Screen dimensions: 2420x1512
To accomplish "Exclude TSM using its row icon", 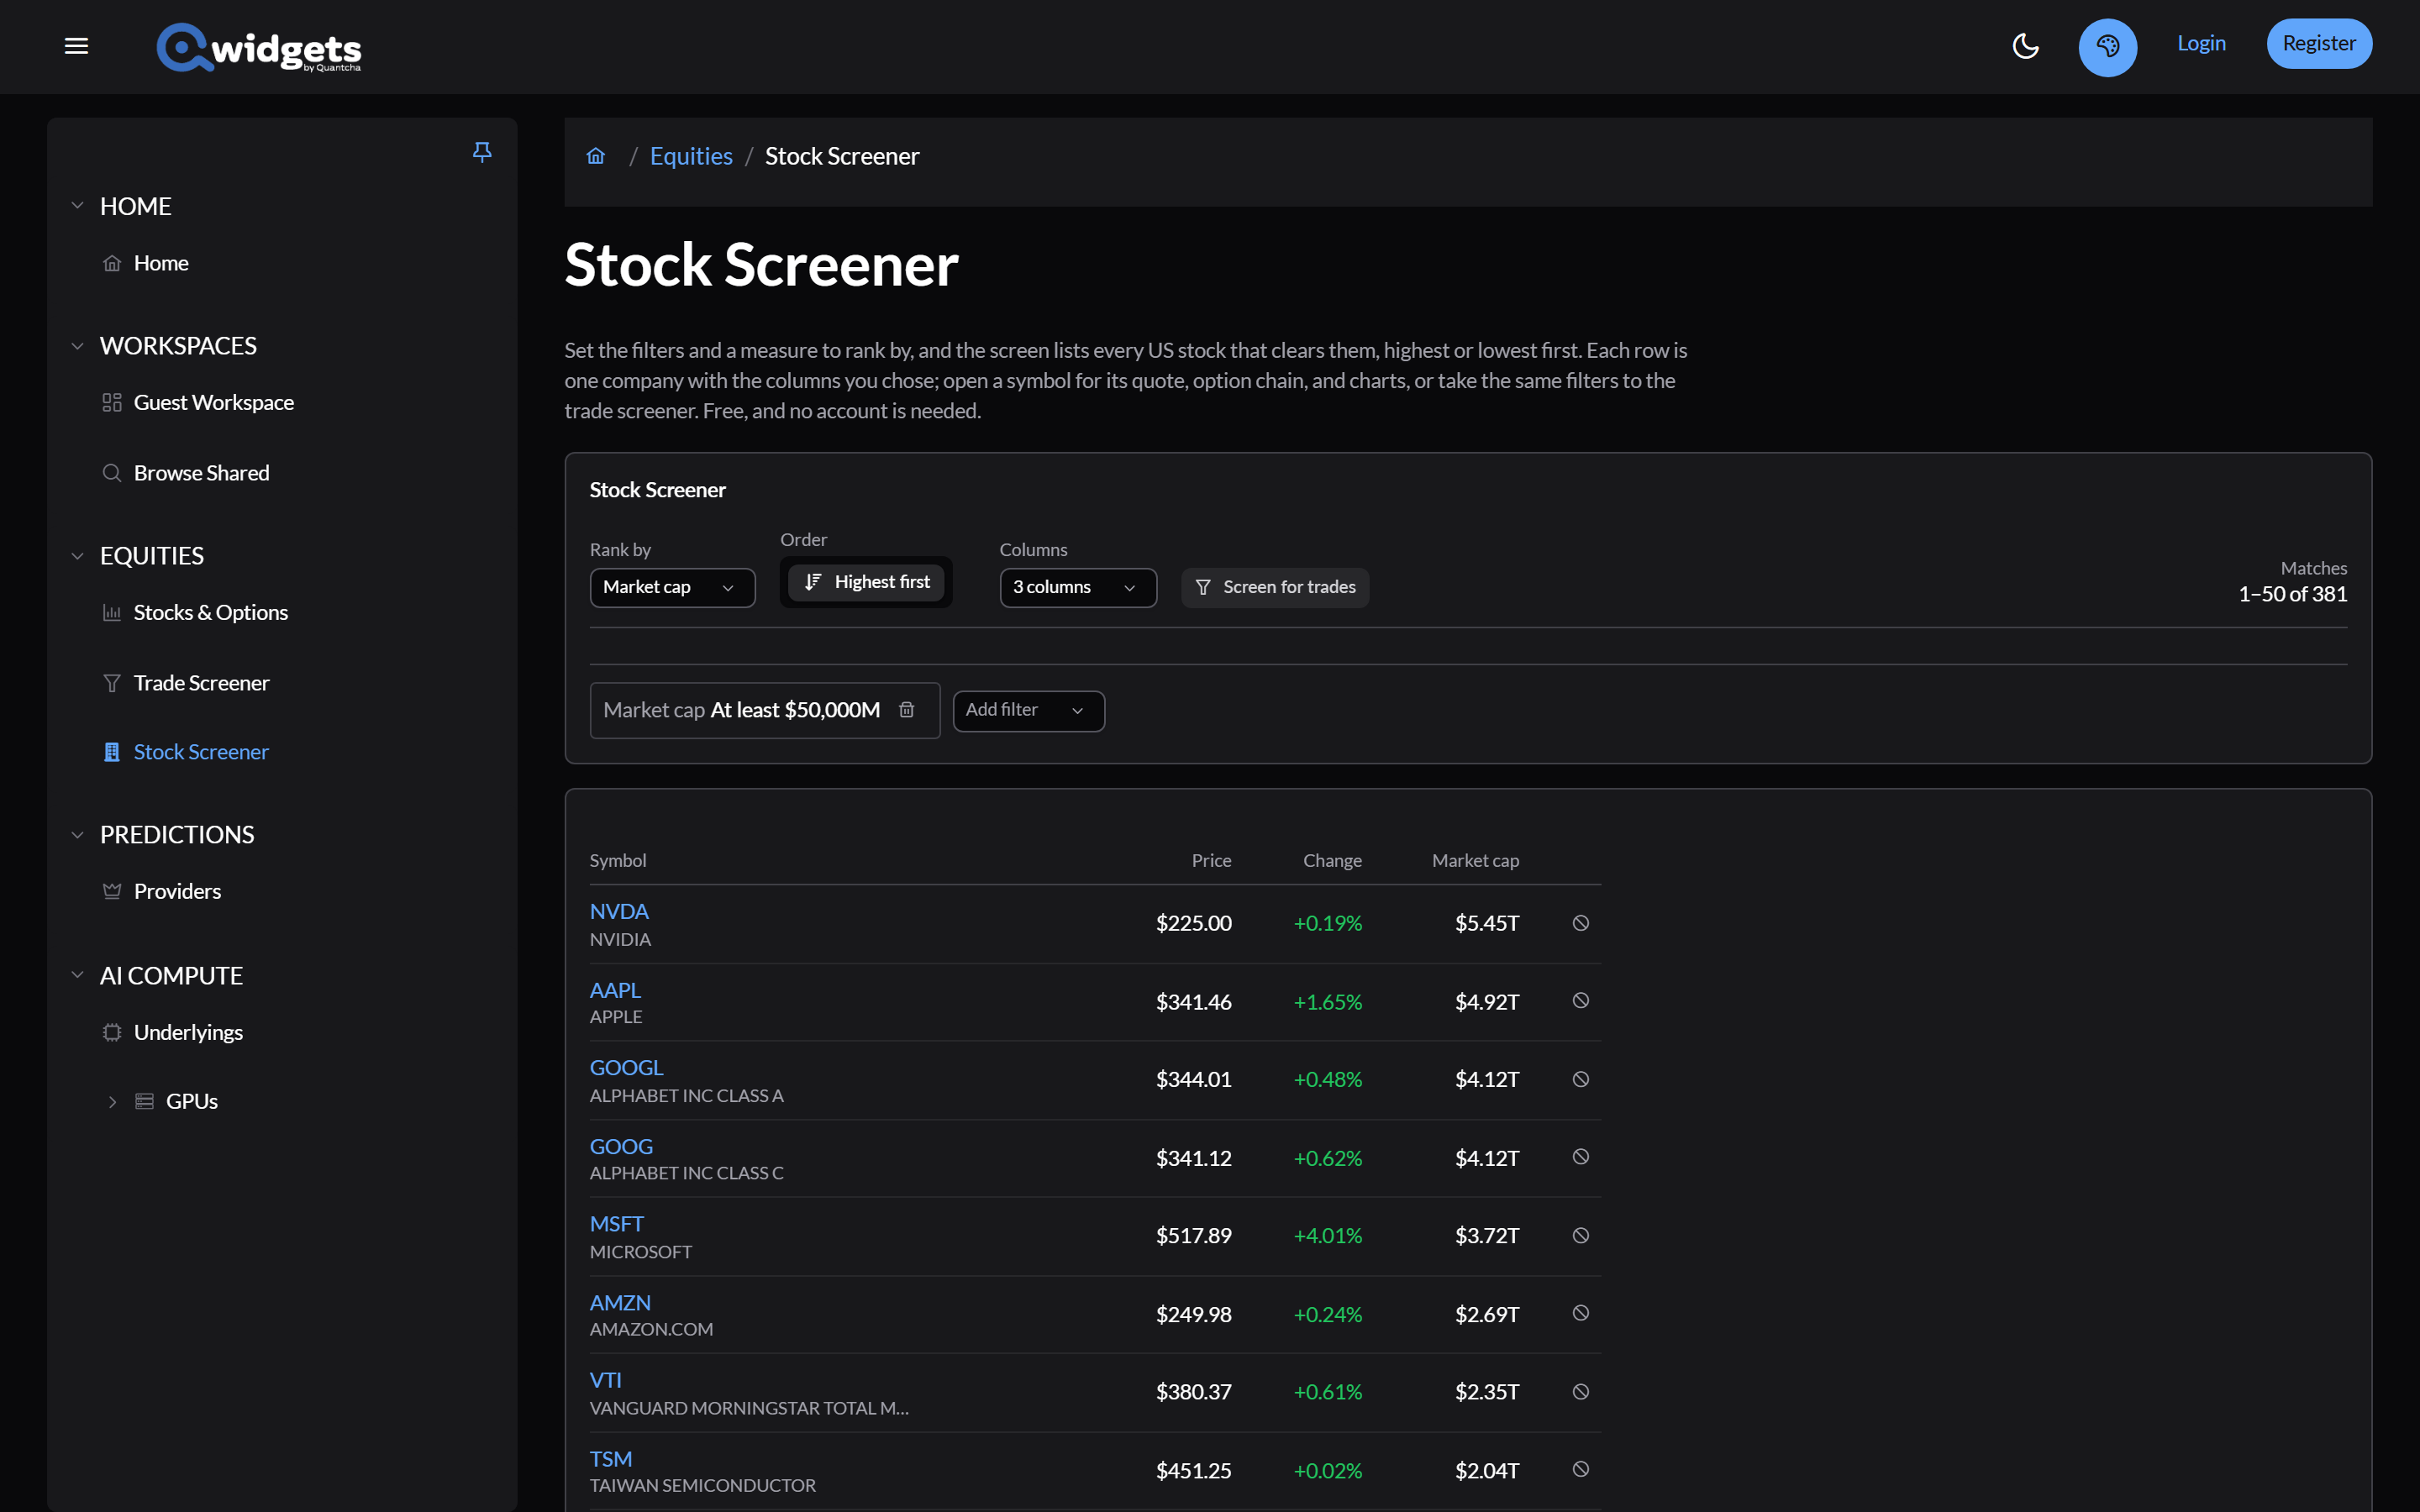I will pyautogui.click(x=1581, y=1470).
